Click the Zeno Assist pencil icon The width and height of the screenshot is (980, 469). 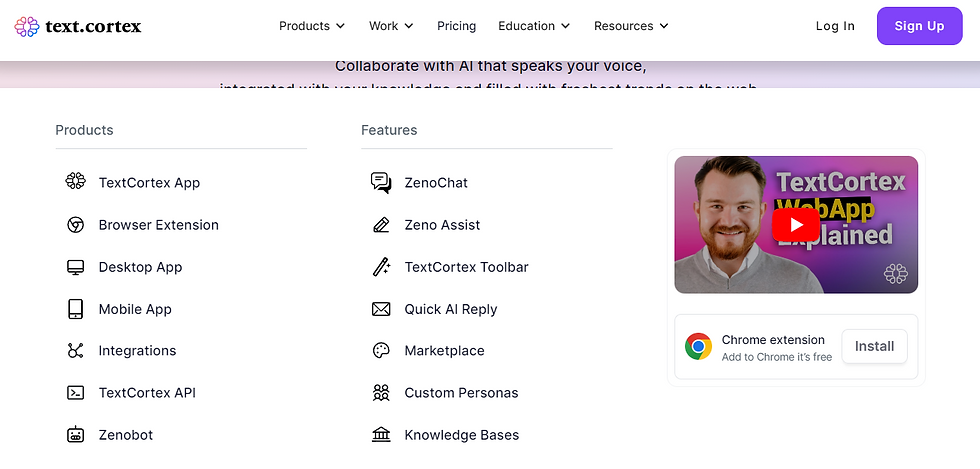point(381,225)
